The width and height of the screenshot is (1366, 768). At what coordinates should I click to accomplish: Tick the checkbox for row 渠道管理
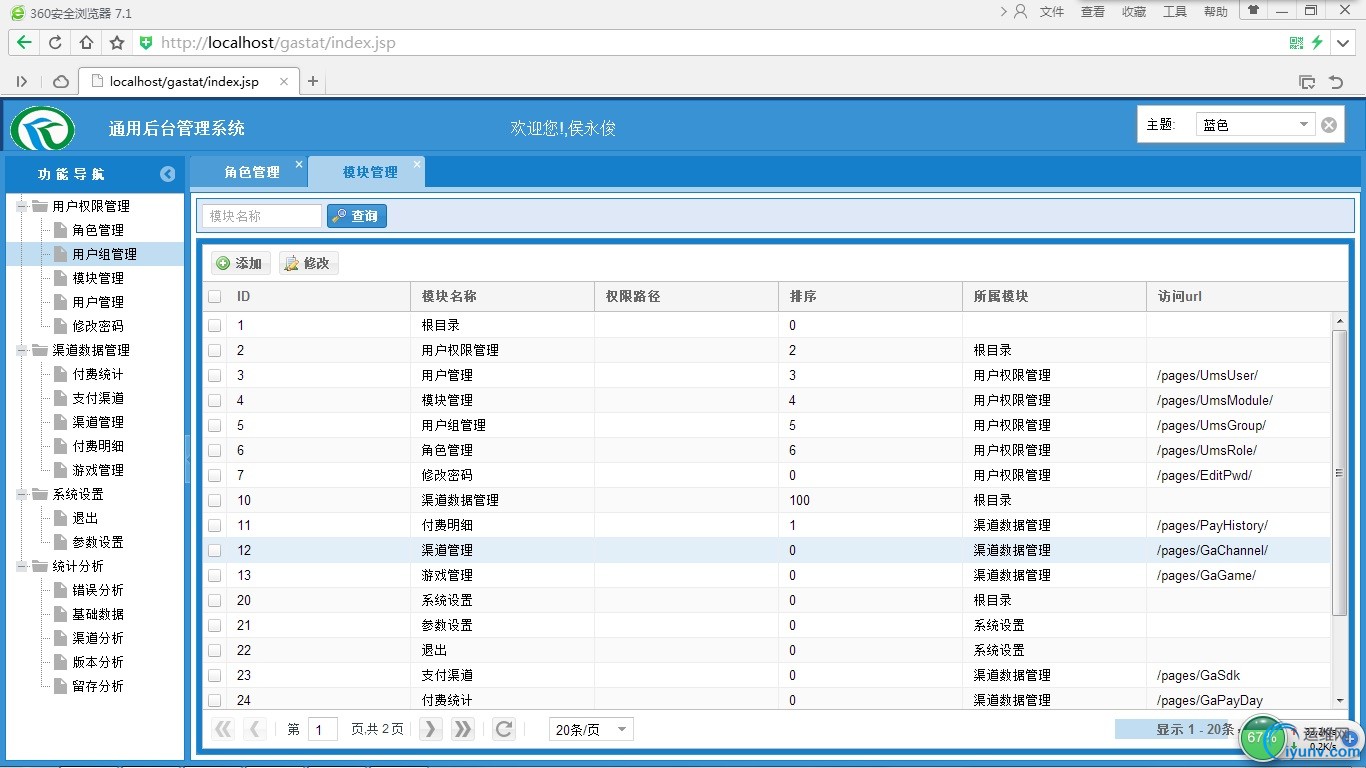tap(215, 551)
